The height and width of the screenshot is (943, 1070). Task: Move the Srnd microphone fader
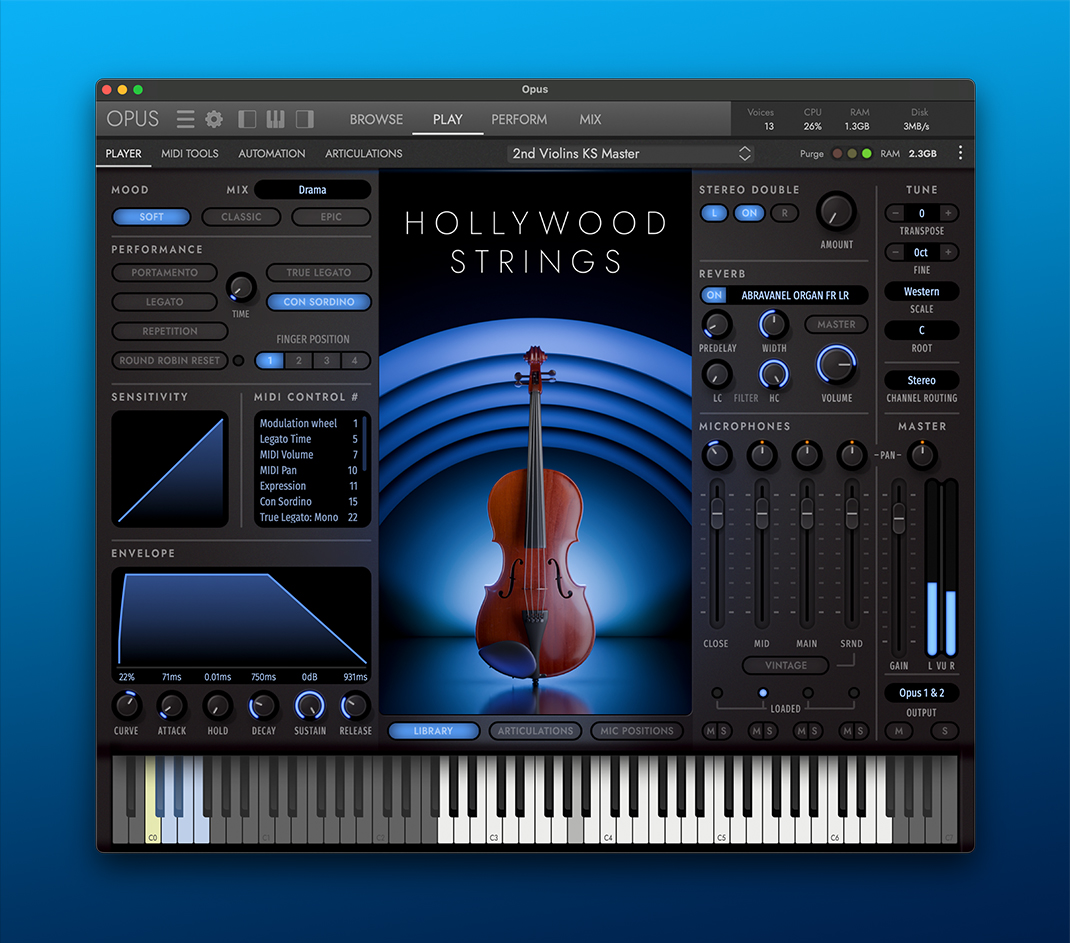click(x=852, y=513)
